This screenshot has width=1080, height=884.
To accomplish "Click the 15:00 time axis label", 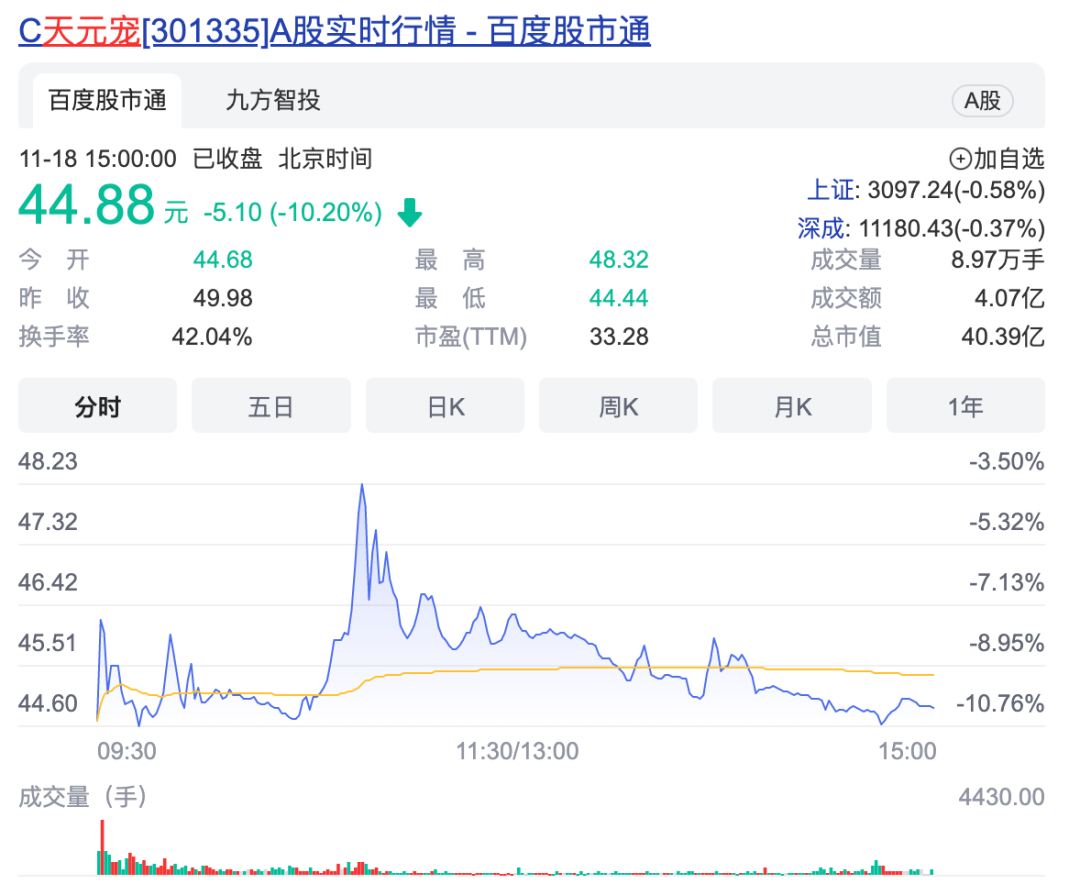I will coord(907,751).
